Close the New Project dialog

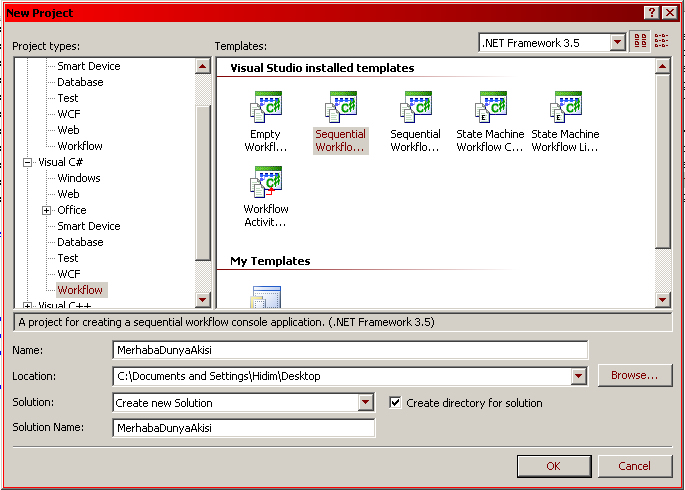pos(670,13)
